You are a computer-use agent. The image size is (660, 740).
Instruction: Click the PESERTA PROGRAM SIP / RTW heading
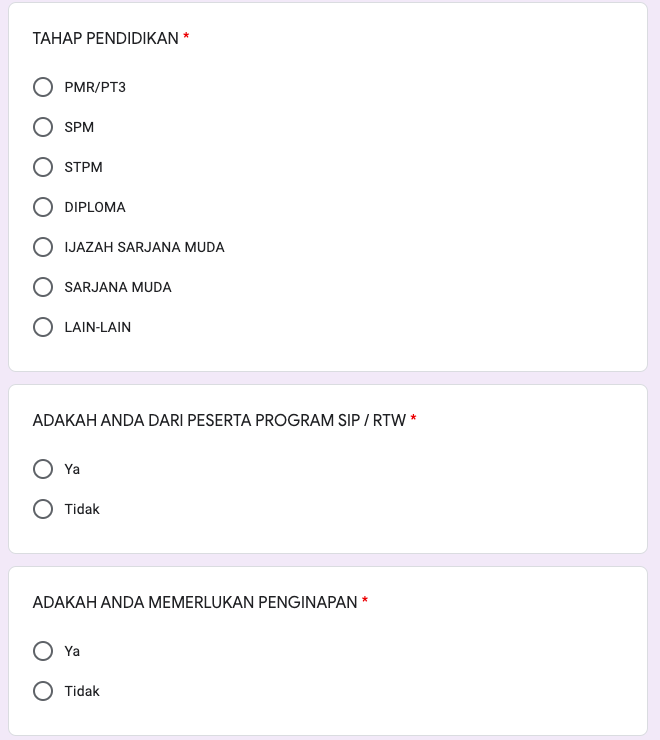click(219, 420)
